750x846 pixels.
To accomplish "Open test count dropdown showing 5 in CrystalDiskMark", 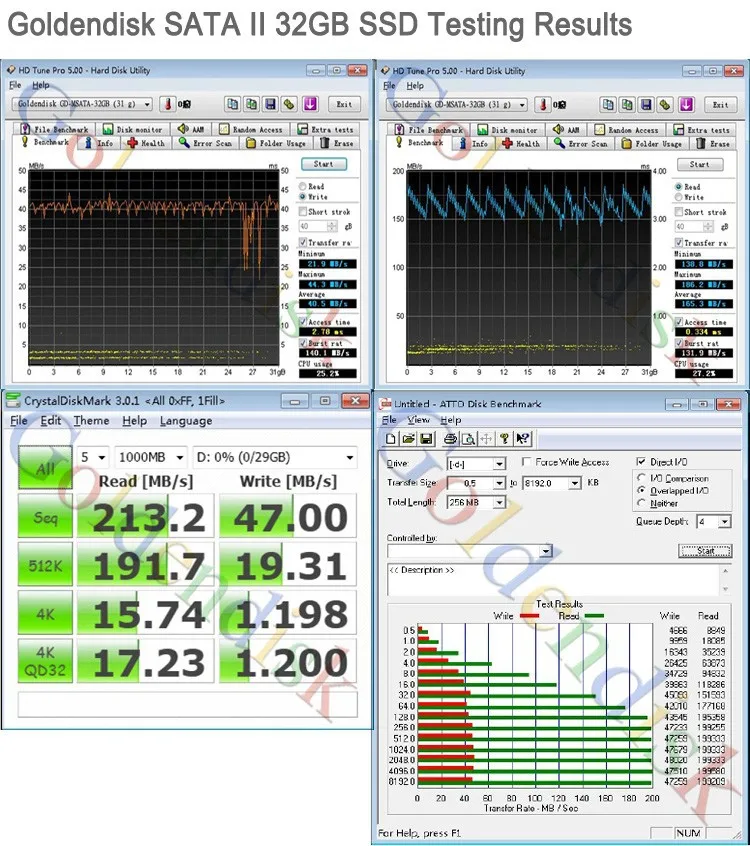I will pos(101,458).
